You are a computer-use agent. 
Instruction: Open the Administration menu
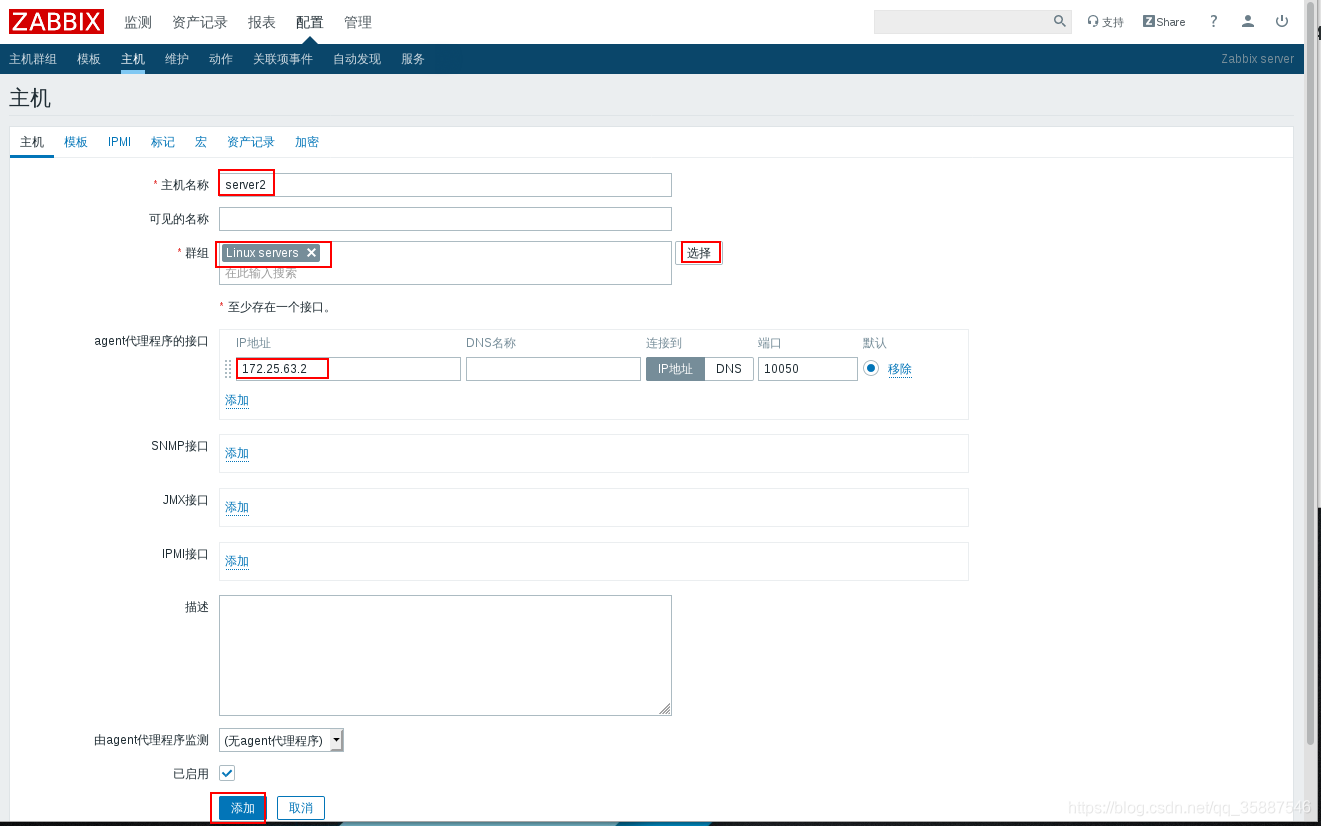pyautogui.click(x=358, y=22)
